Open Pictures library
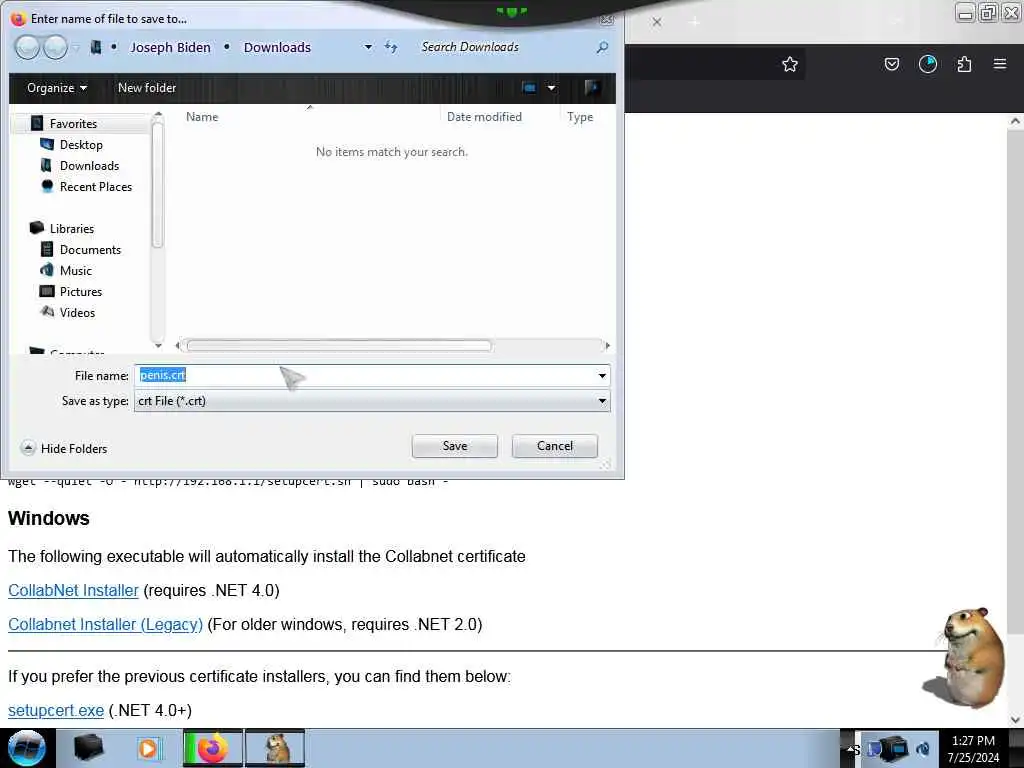This screenshot has height=768, width=1024. pyautogui.click(x=81, y=291)
